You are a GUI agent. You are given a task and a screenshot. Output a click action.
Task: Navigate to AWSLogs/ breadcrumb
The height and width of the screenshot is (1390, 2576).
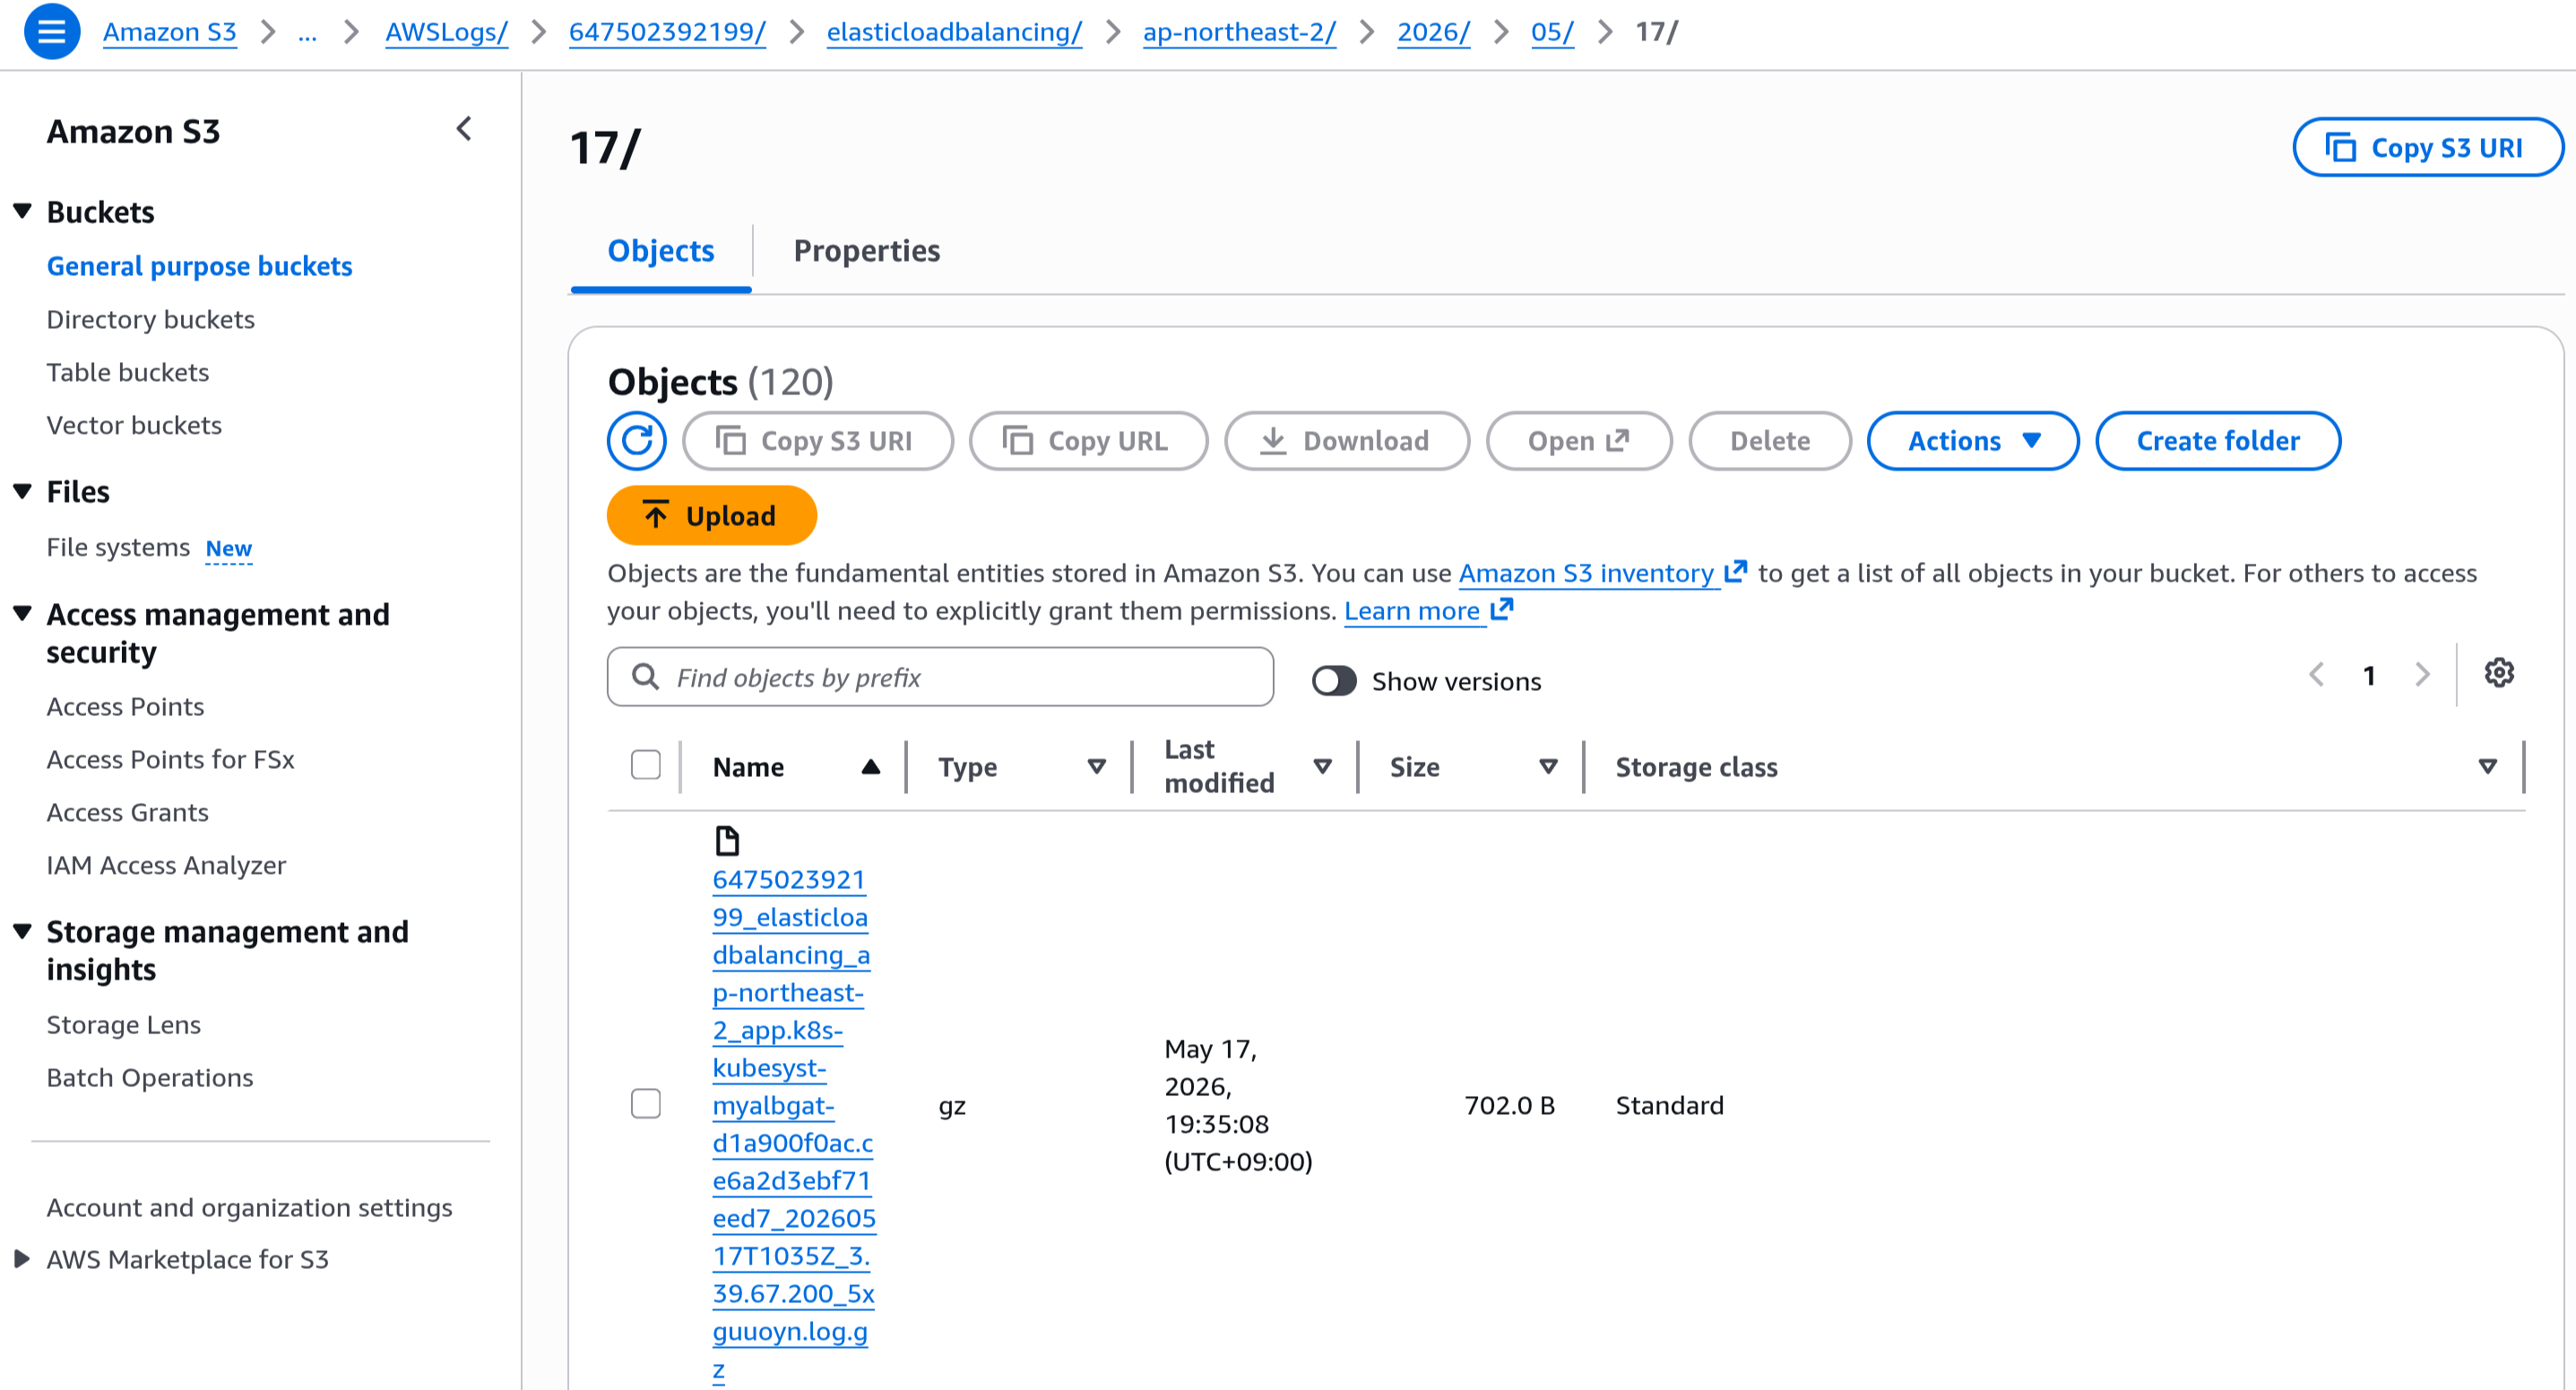coord(447,32)
